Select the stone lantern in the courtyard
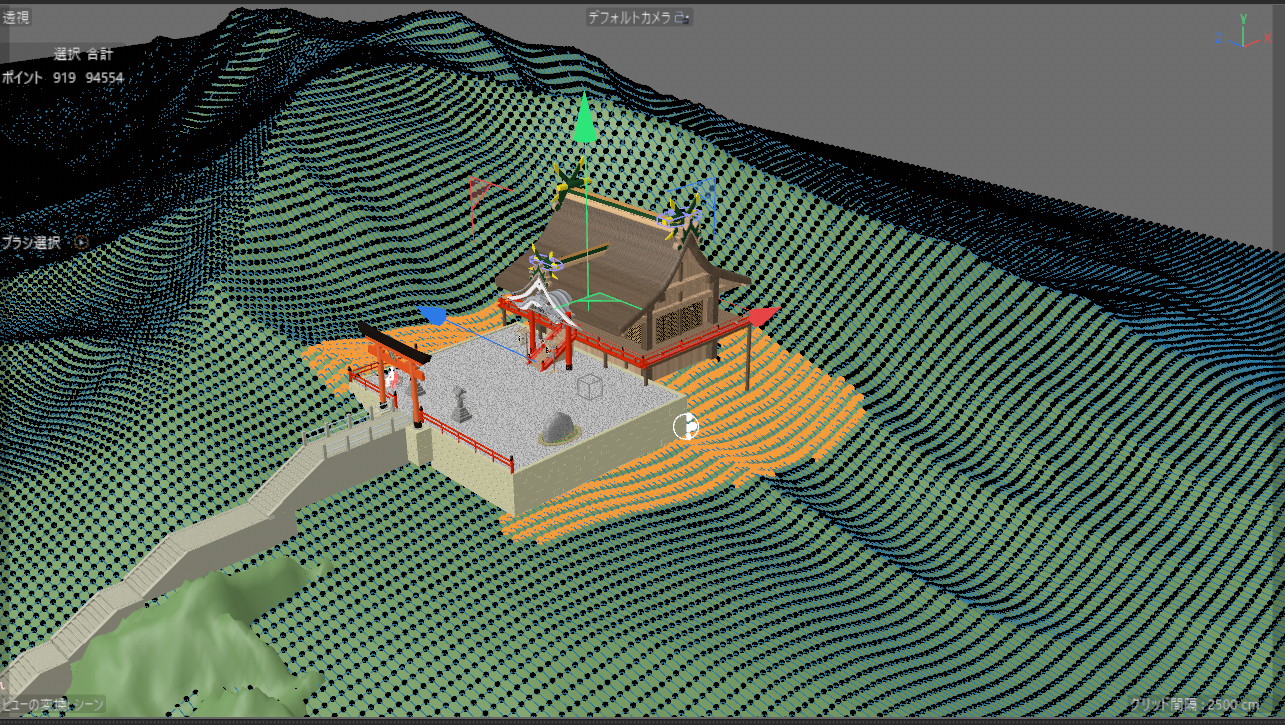1285x725 pixels. tap(459, 405)
